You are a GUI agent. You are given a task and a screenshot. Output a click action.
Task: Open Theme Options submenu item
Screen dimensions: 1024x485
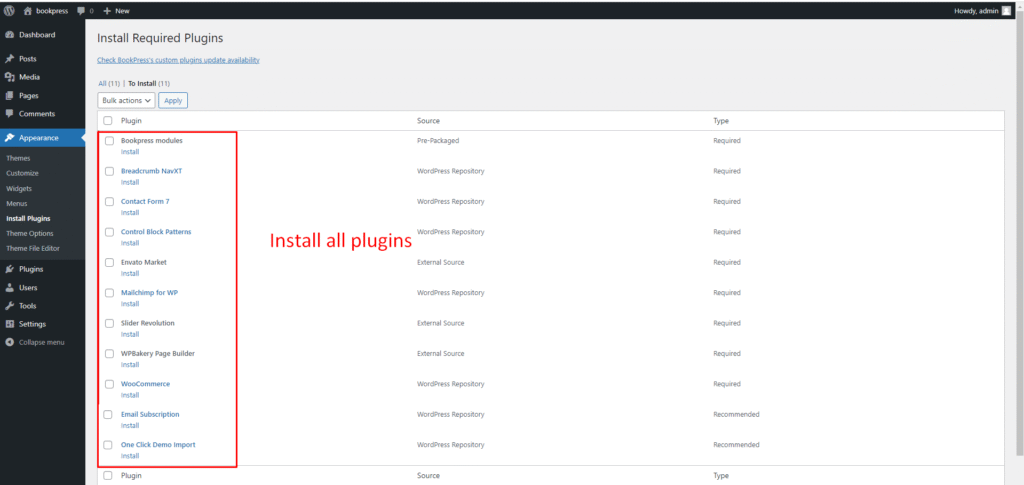[x=29, y=234]
